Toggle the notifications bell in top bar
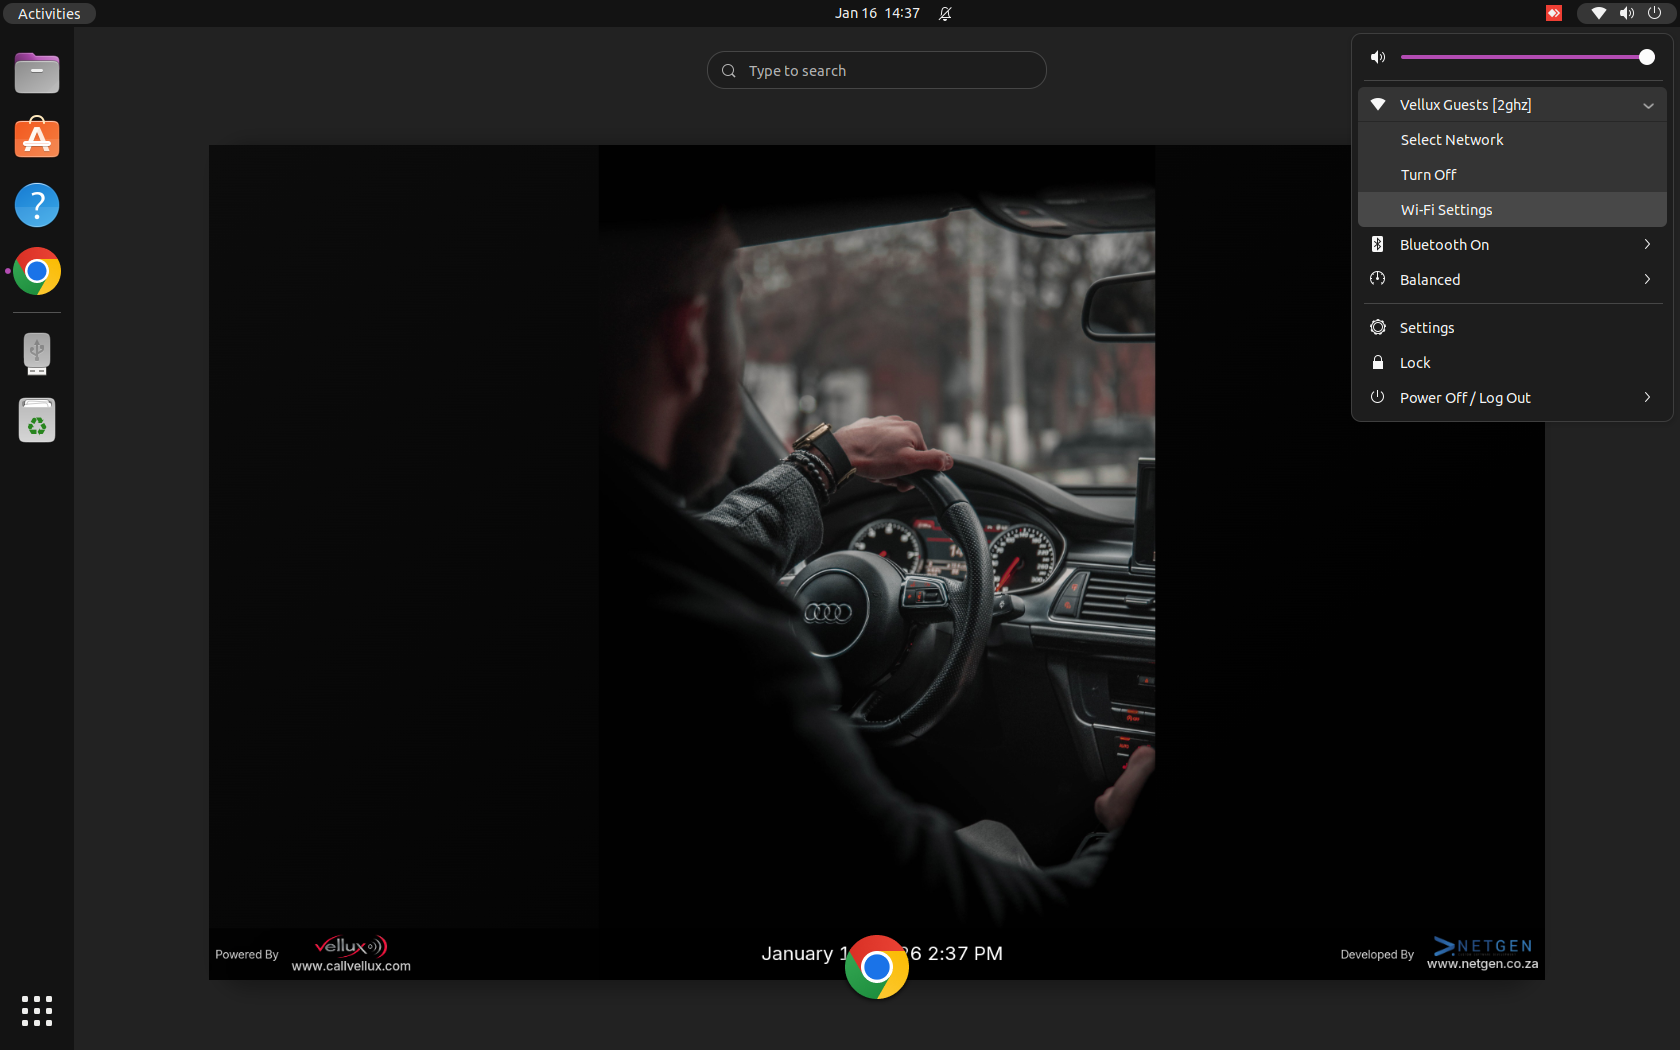Viewport: 1680px width, 1050px height. click(x=945, y=13)
